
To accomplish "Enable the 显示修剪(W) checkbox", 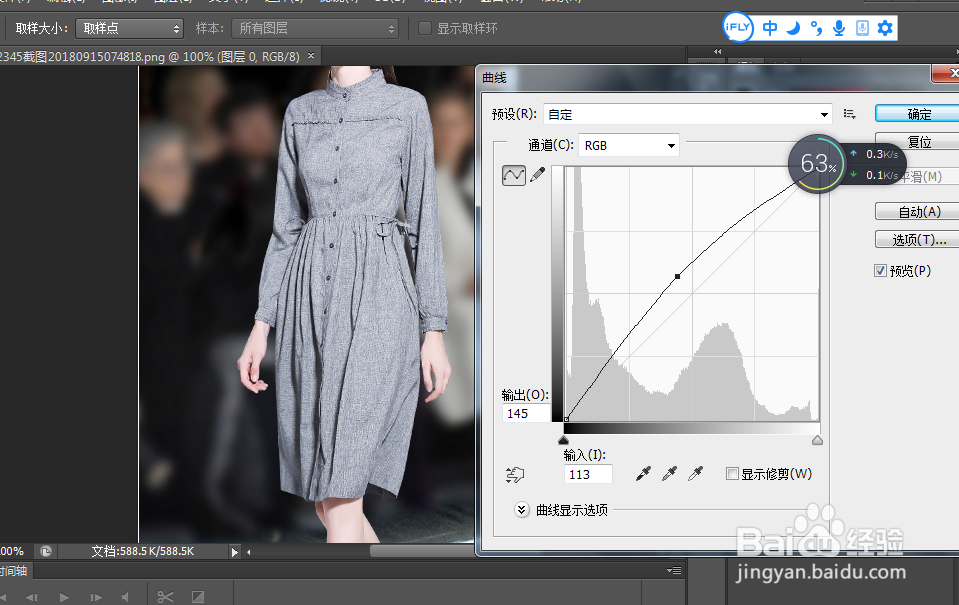I will coord(733,473).
